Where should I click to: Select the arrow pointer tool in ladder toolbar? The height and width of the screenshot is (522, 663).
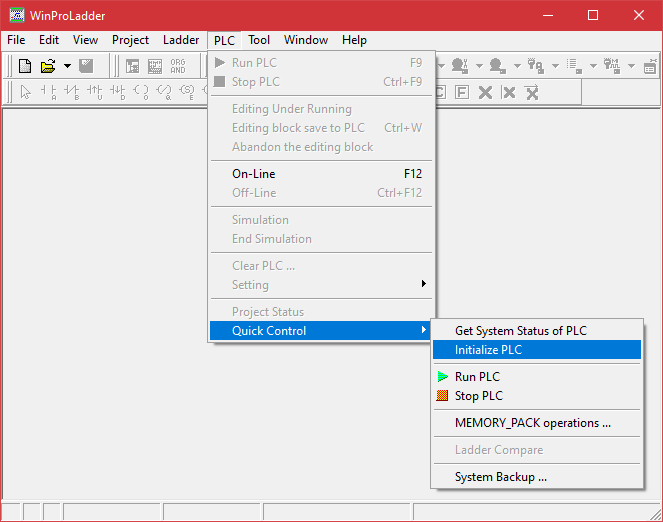click(25, 91)
